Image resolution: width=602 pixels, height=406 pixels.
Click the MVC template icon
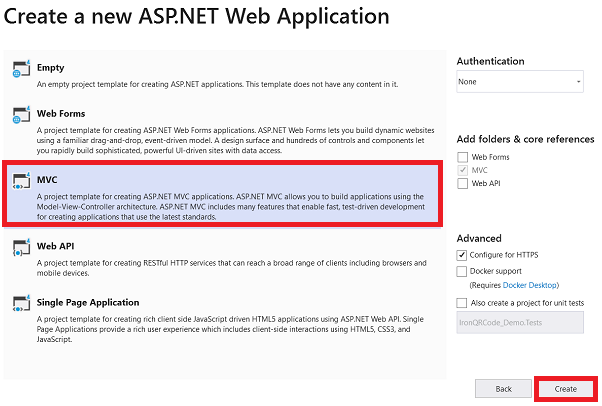(21, 181)
